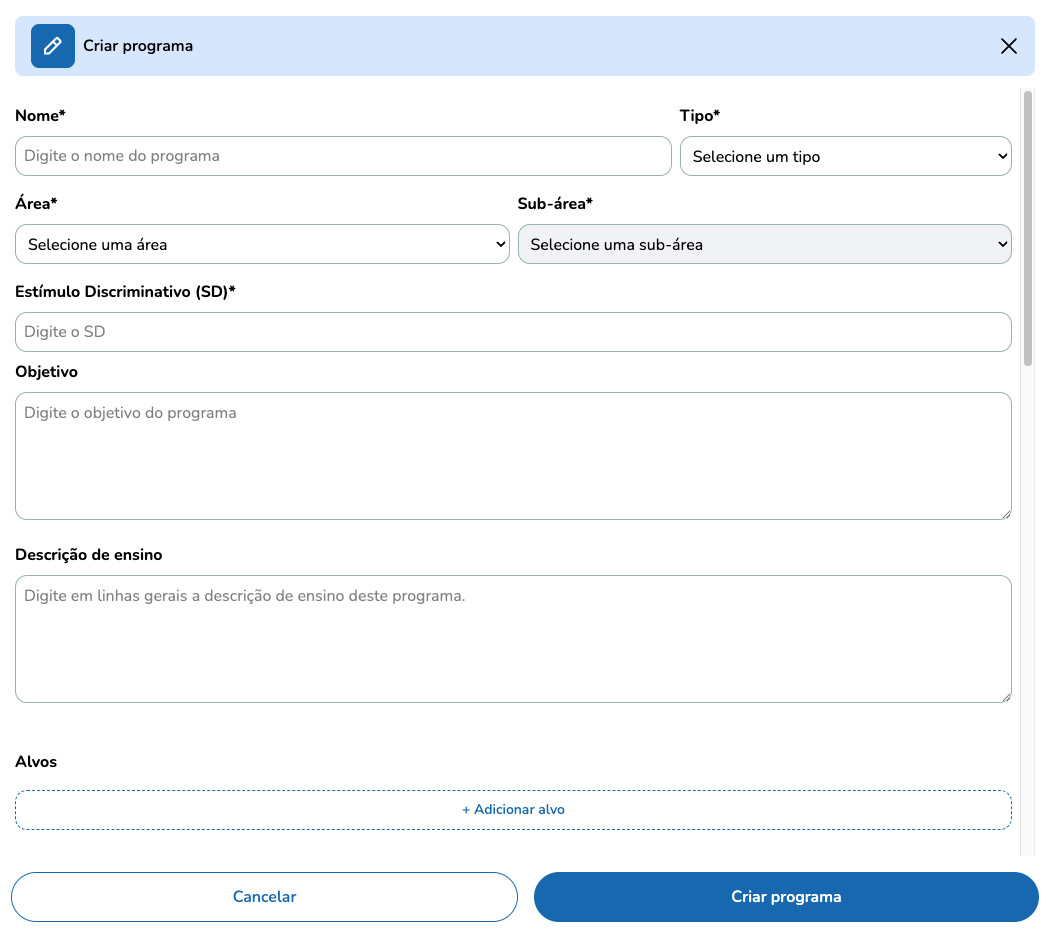Click into the Estímulo Discriminativo SD field
This screenshot has height=934, width=1049.
513,332
